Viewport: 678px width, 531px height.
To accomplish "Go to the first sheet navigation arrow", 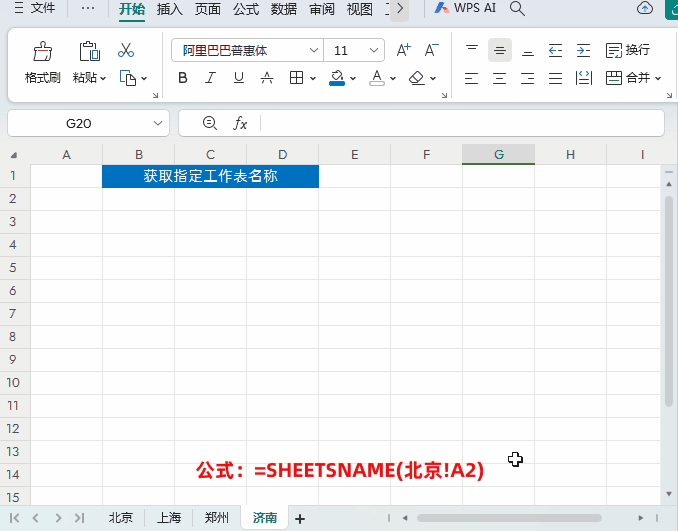I will [14, 518].
